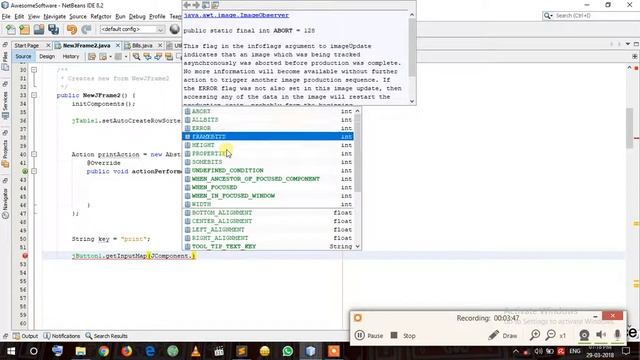Activate the recorder Draw pencil tool
This screenshot has width=640, height=360.
(x=503, y=336)
